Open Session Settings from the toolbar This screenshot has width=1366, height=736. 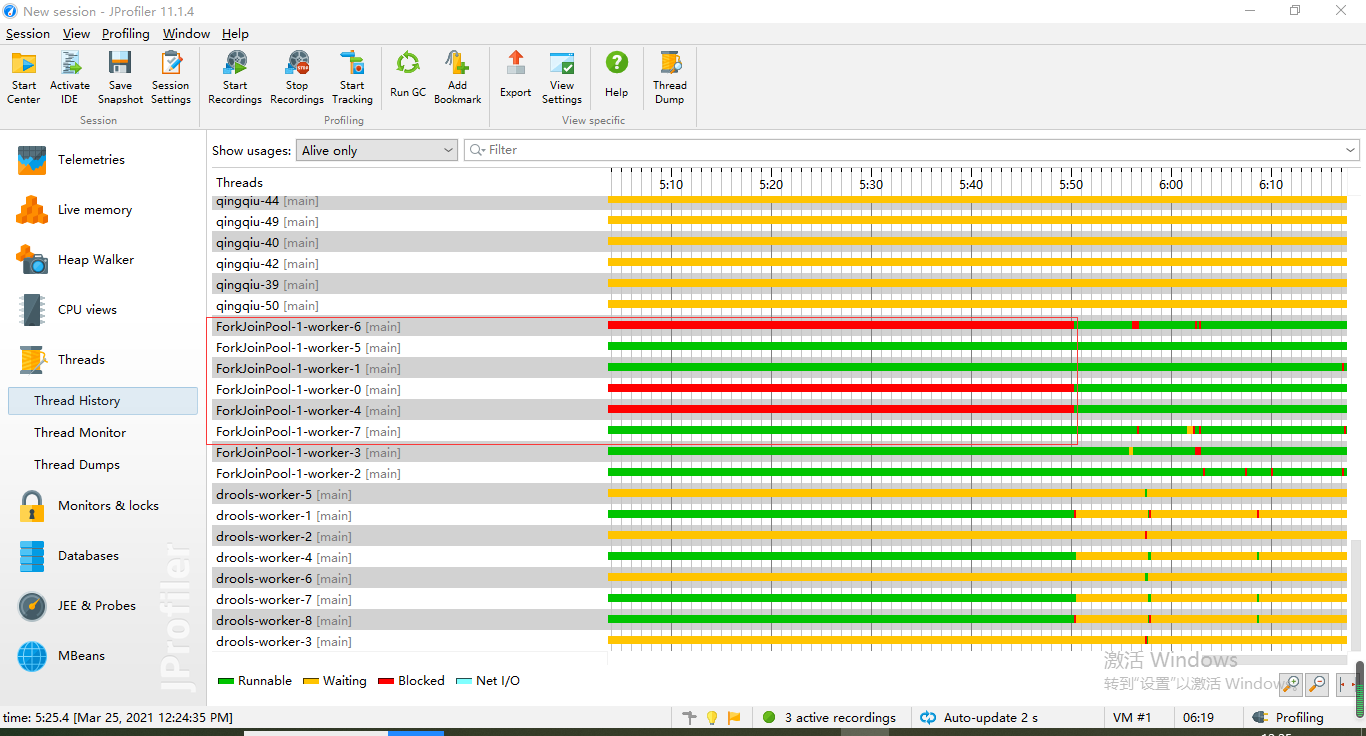click(x=171, y=78)
